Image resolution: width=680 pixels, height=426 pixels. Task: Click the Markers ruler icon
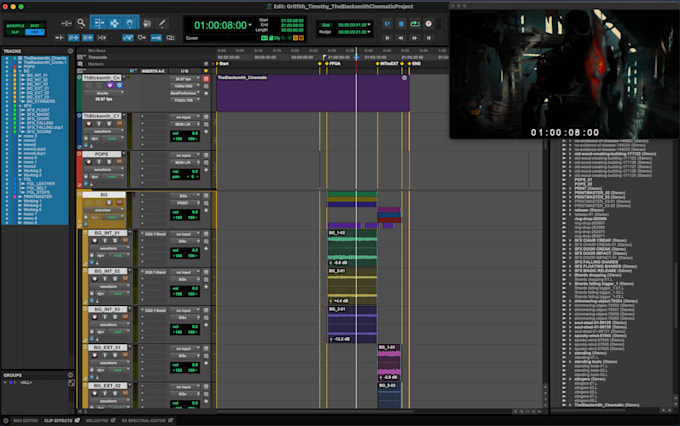click(x=80, y=64)
